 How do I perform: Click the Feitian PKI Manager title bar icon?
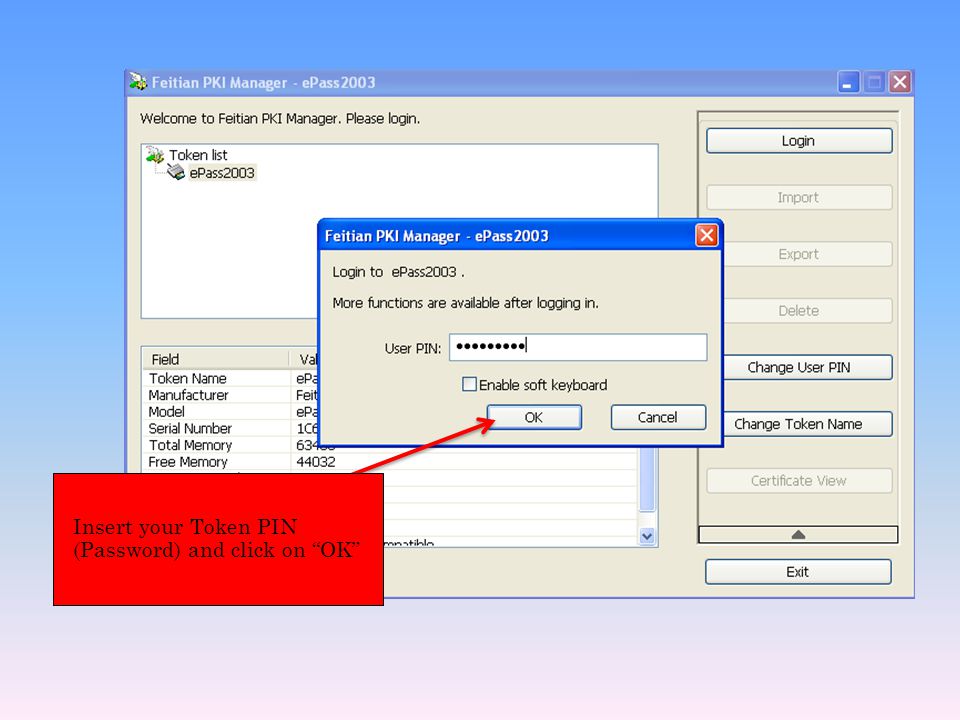[138, 82]
